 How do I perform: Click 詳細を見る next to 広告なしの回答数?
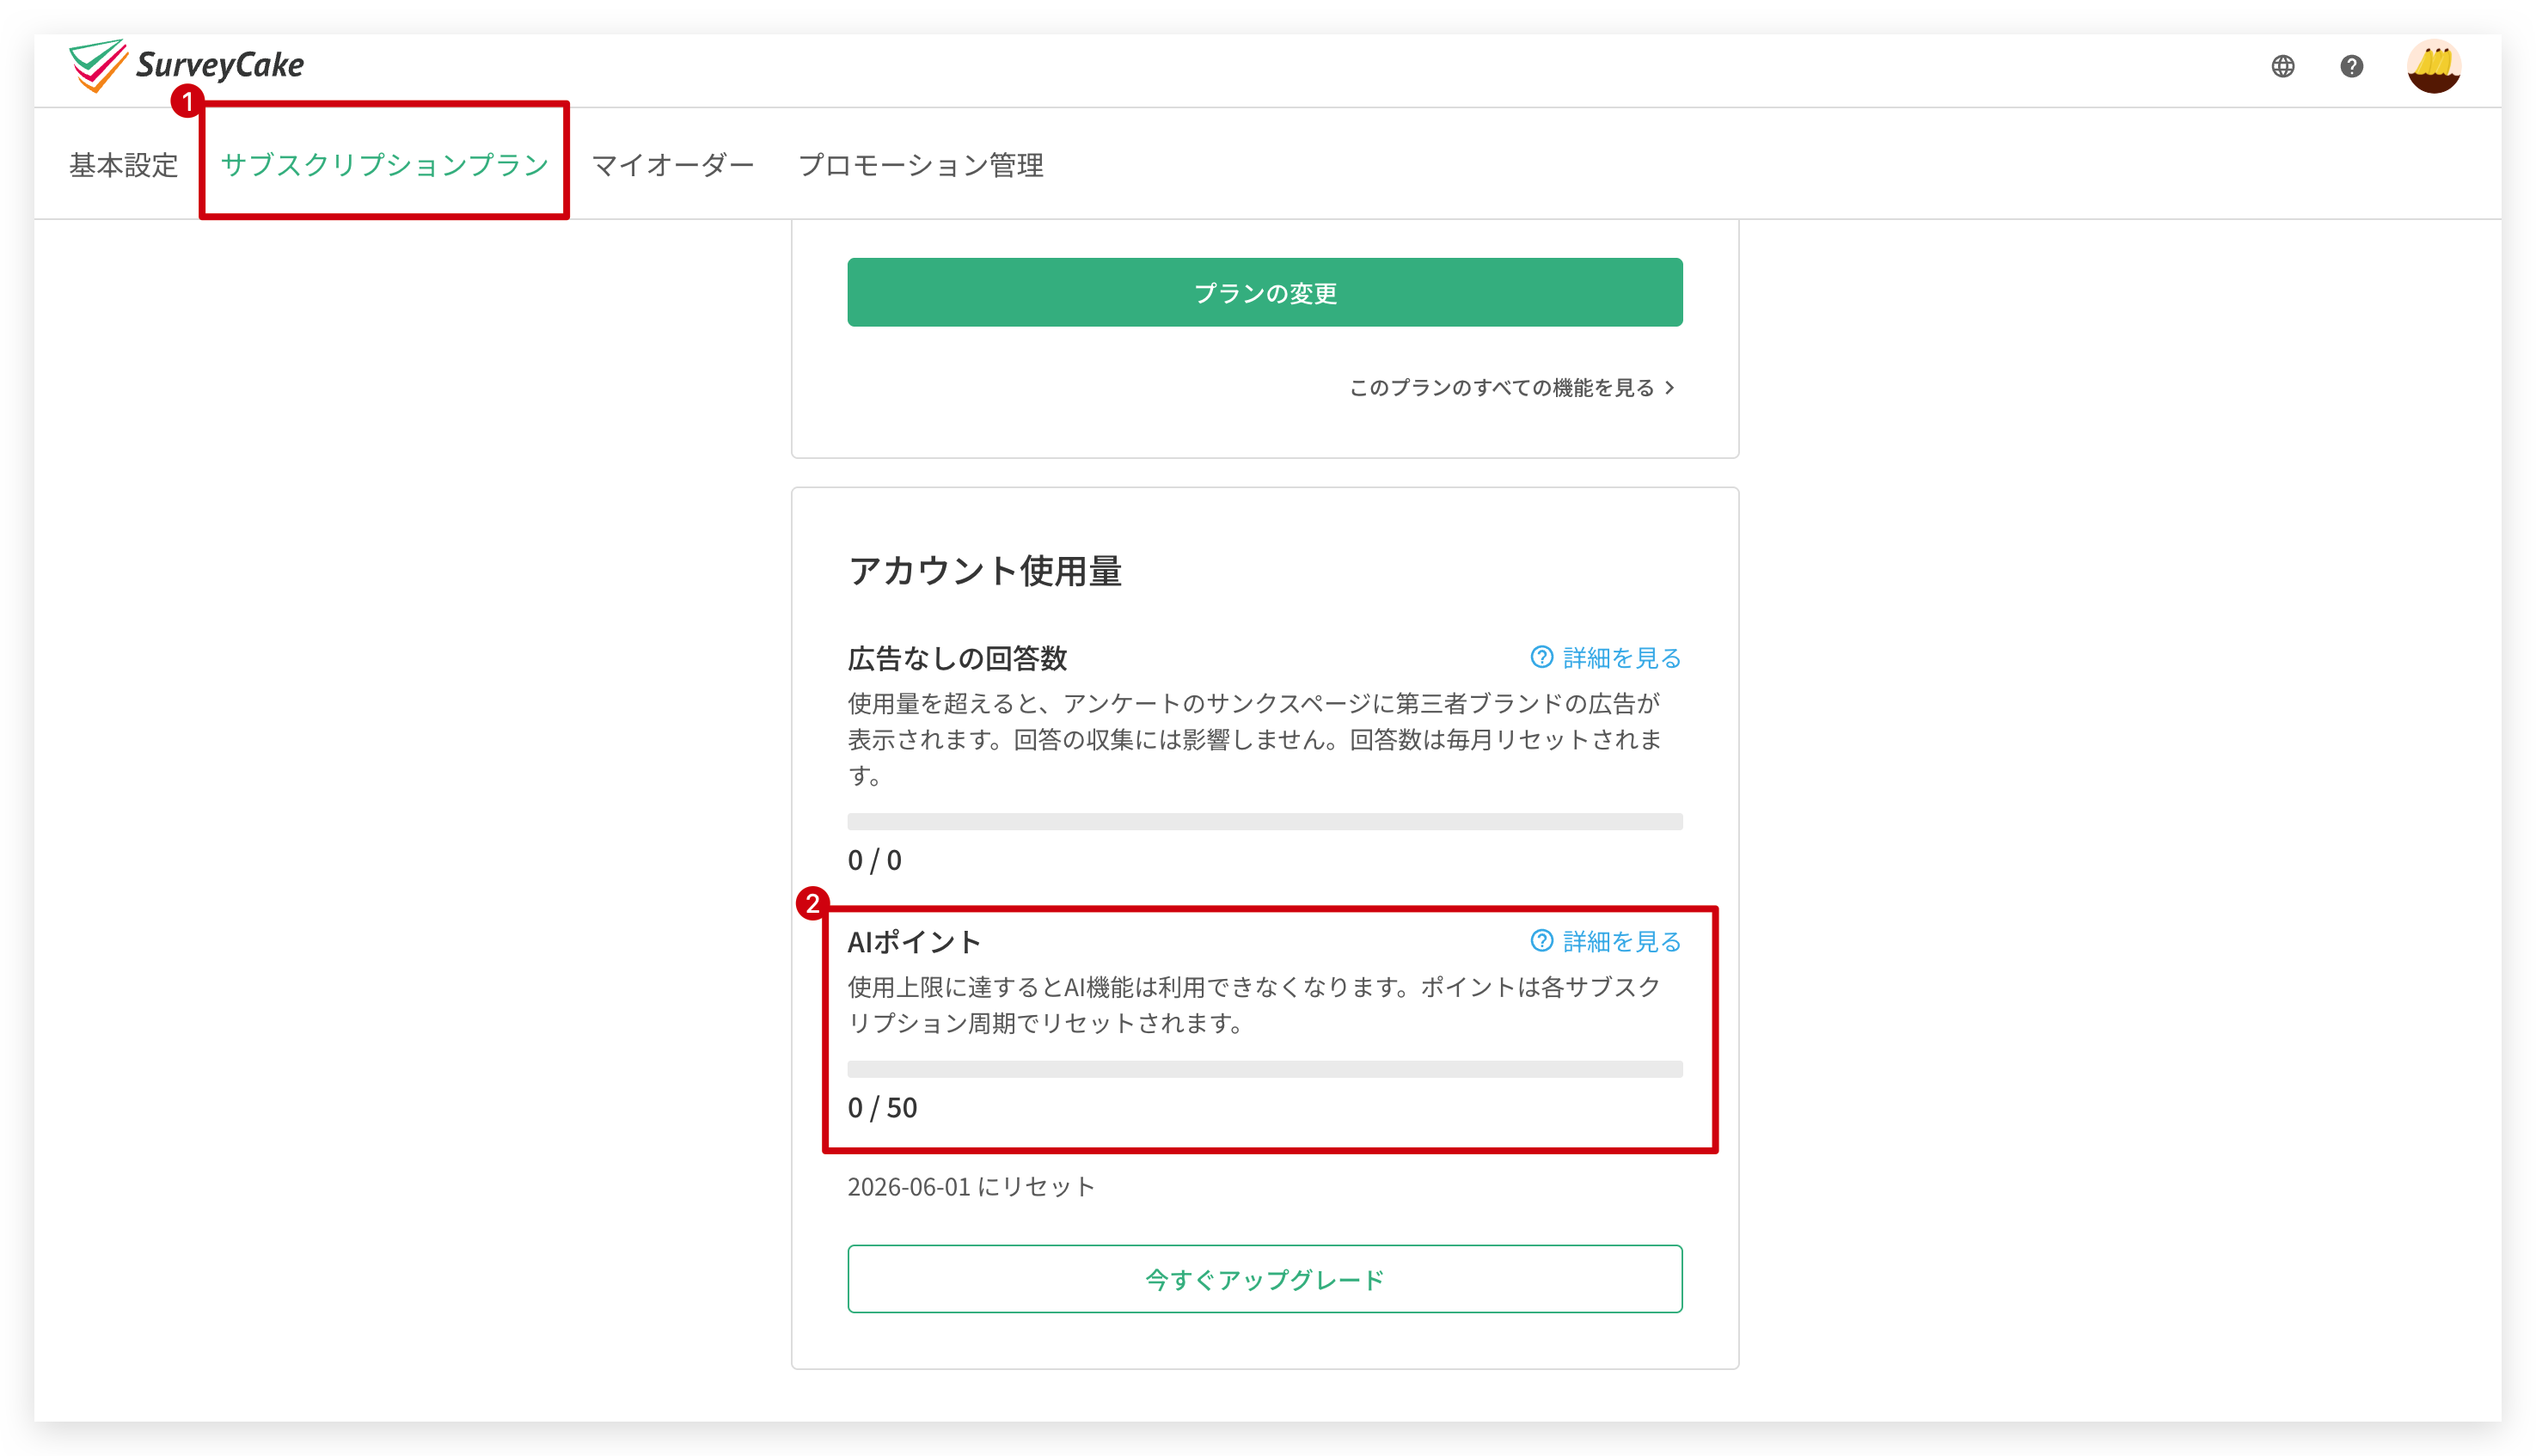coord(1606,657)
